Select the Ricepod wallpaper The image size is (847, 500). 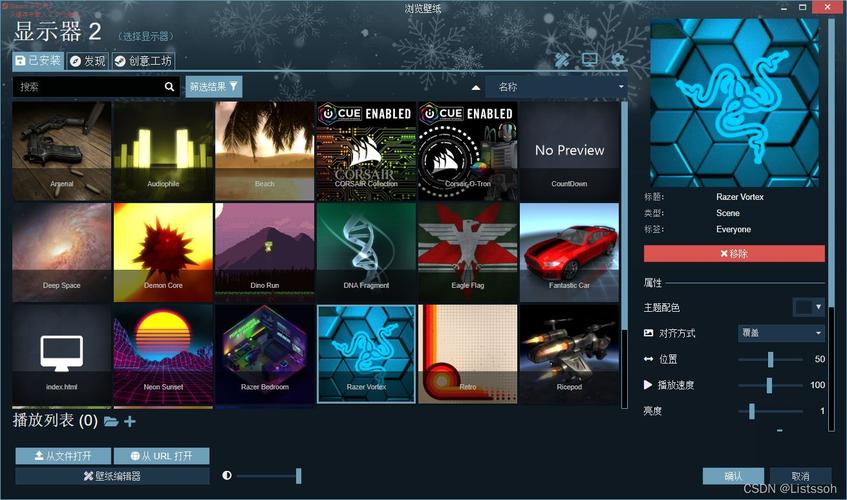pos(569,354)
